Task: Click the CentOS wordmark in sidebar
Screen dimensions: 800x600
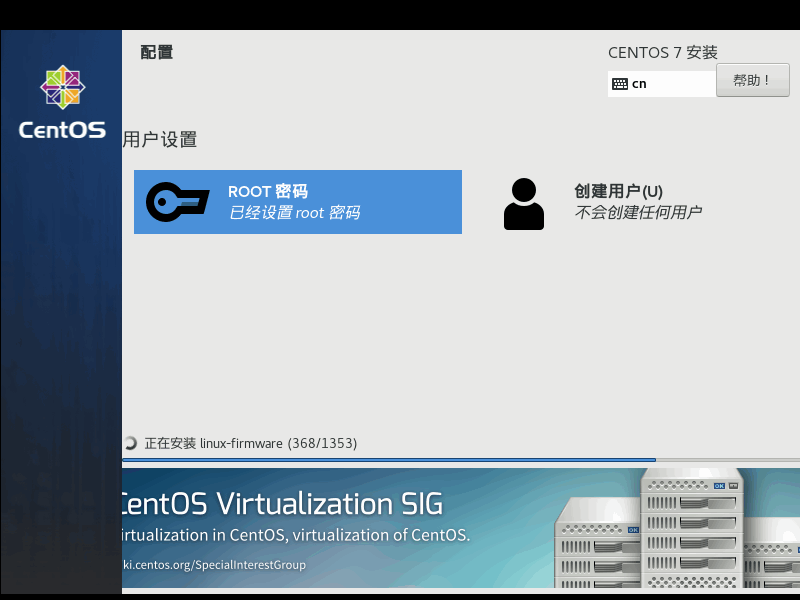Action: point(62,130)
